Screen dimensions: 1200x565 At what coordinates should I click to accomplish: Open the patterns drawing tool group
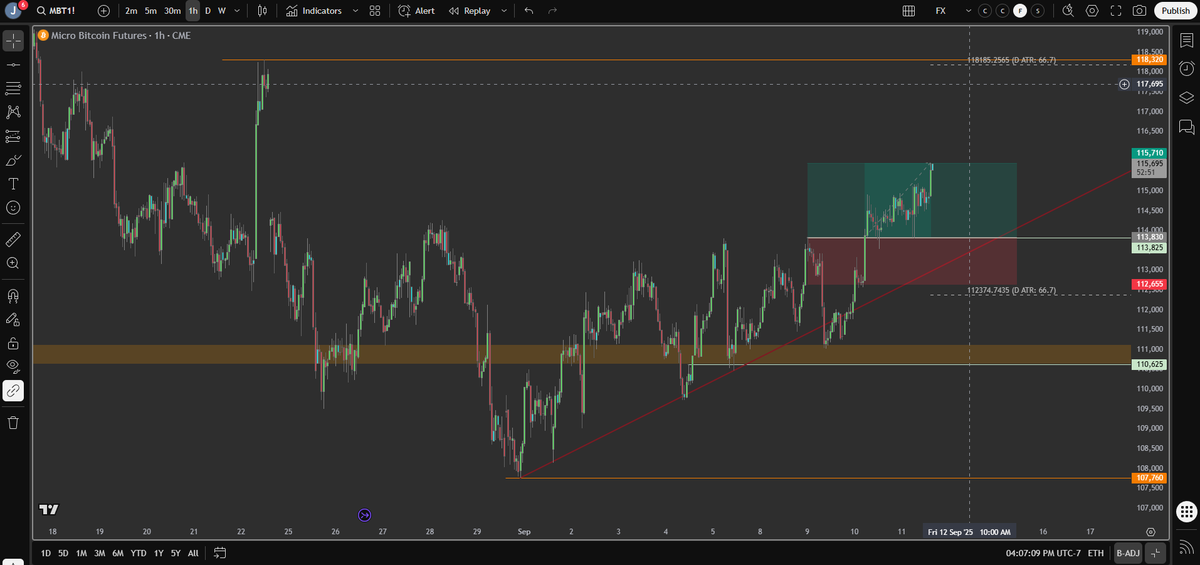tap(13, 111)
